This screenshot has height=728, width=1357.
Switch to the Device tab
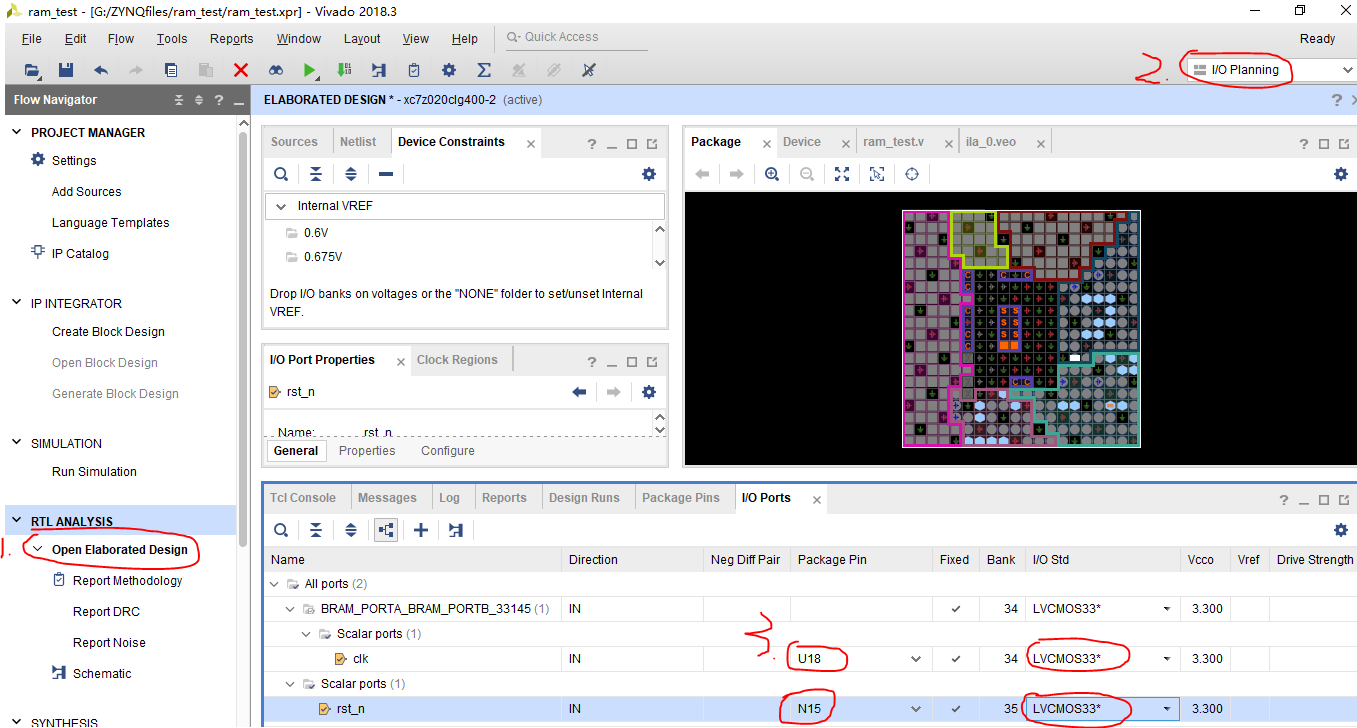(x=802, y=142)
